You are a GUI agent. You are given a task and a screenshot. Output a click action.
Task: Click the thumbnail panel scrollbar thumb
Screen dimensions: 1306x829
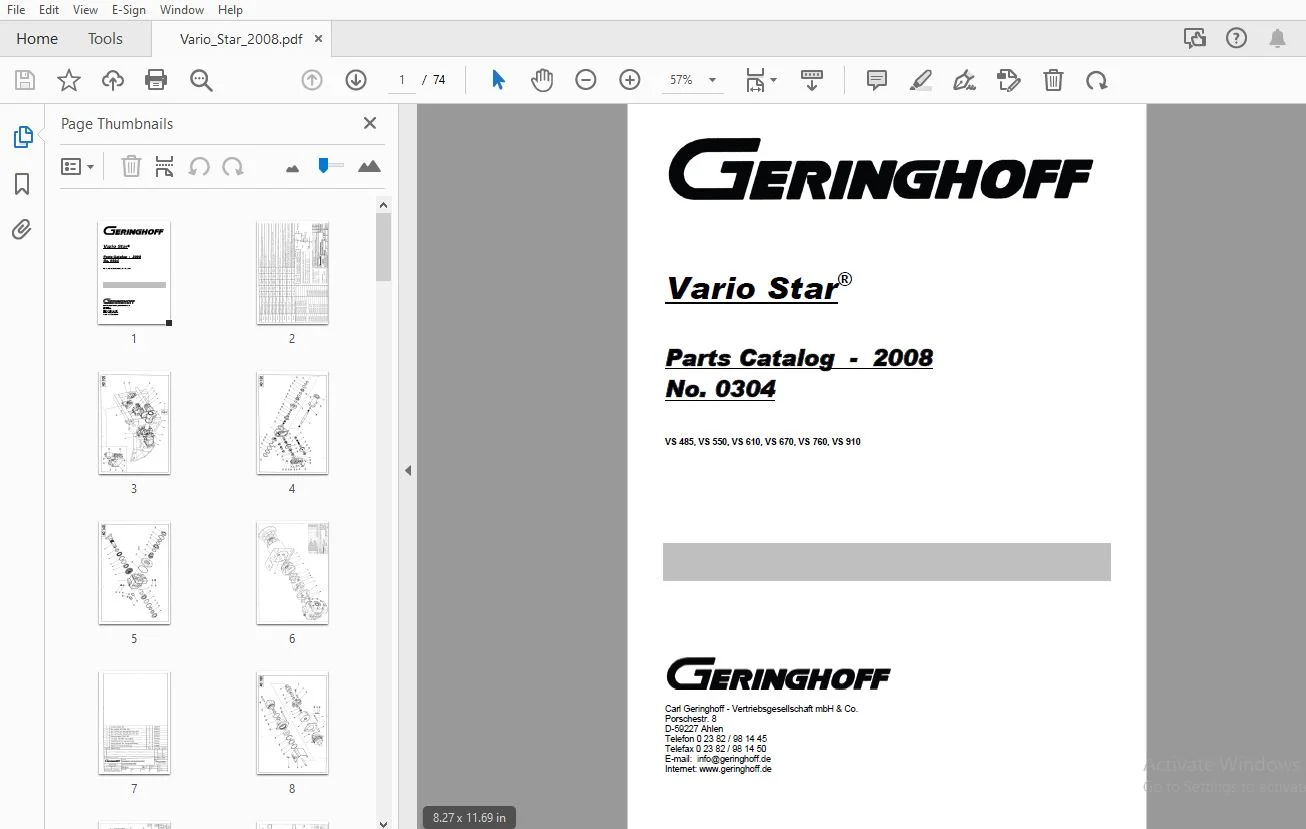pyautogui.click(x=383, y=247)
